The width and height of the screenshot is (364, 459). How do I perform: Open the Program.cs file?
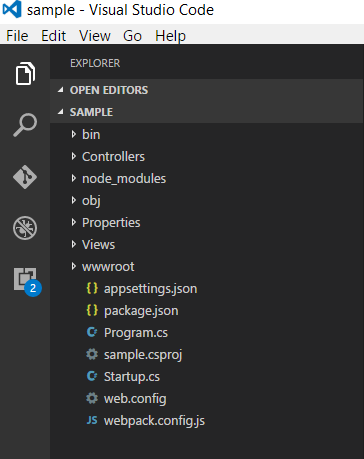207,333
